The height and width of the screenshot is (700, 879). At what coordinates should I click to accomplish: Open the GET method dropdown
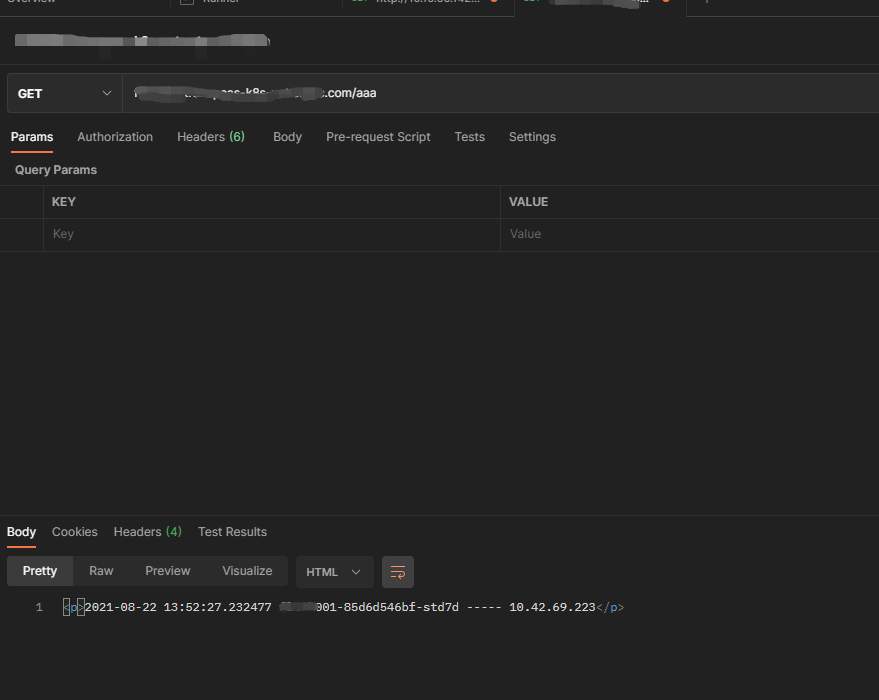point(64,94)
